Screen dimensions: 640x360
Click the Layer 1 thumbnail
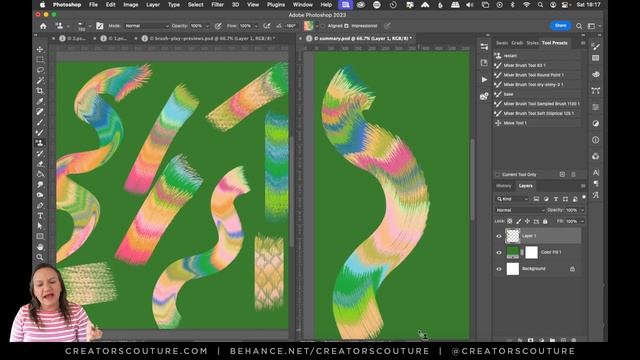(513, 236)
